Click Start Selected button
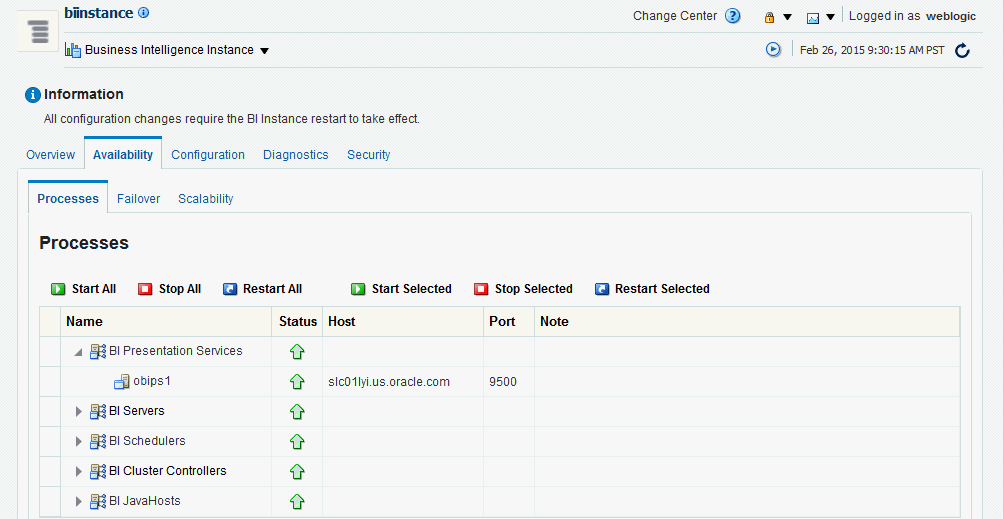This screenshot has width=1004, height=519. coord(401,289)
